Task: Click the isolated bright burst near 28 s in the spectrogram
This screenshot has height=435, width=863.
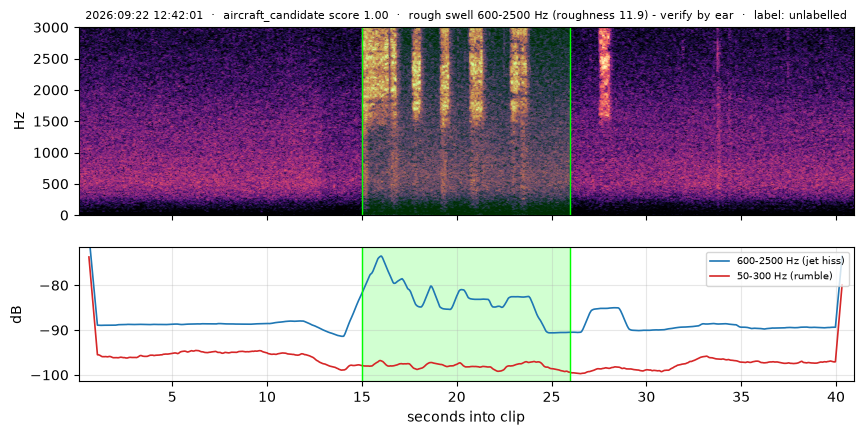Action: pos(604,73)
